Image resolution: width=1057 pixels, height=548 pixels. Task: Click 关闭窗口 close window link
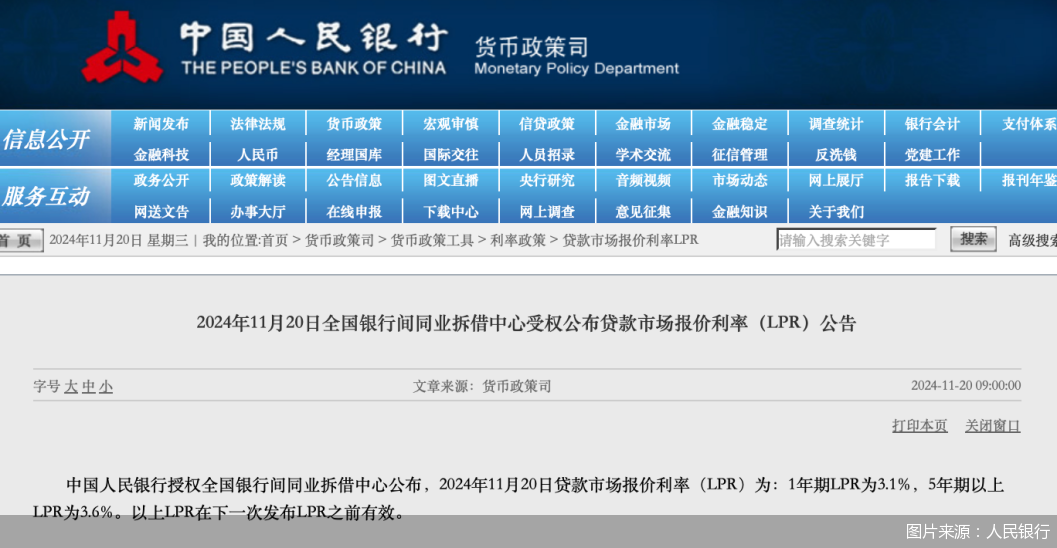pyautogui.click(x=992, y=425)
